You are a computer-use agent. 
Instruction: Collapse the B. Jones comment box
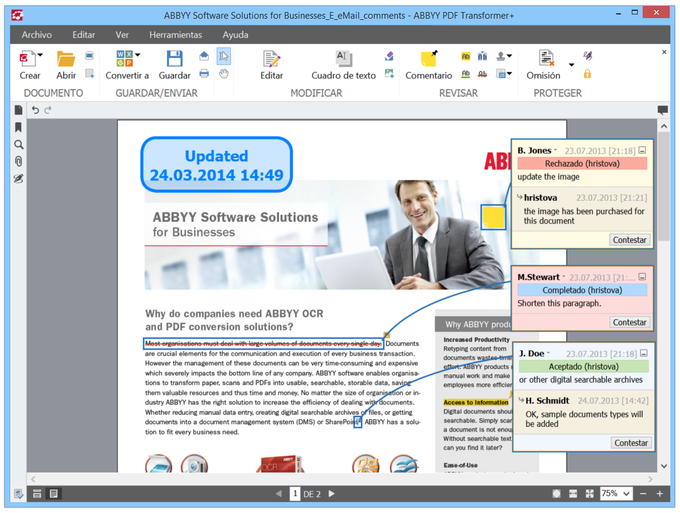point(642,150)
